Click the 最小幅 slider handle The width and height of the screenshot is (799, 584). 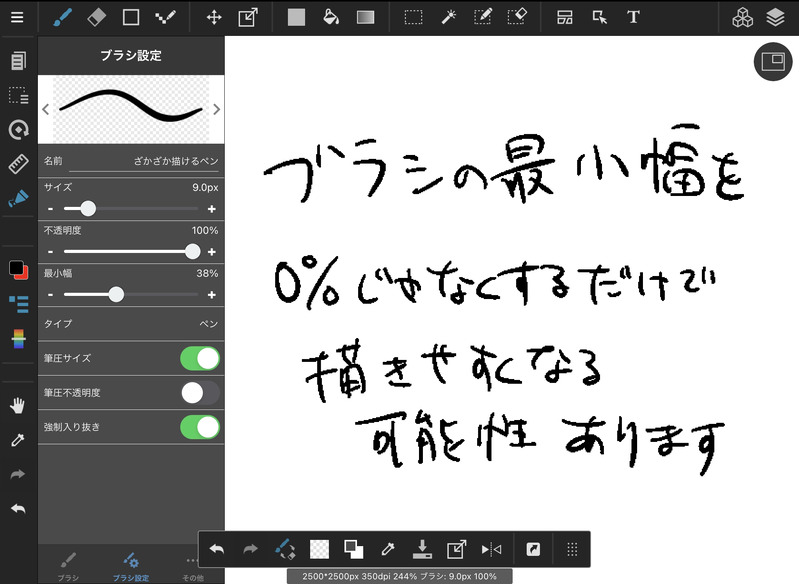116,294
